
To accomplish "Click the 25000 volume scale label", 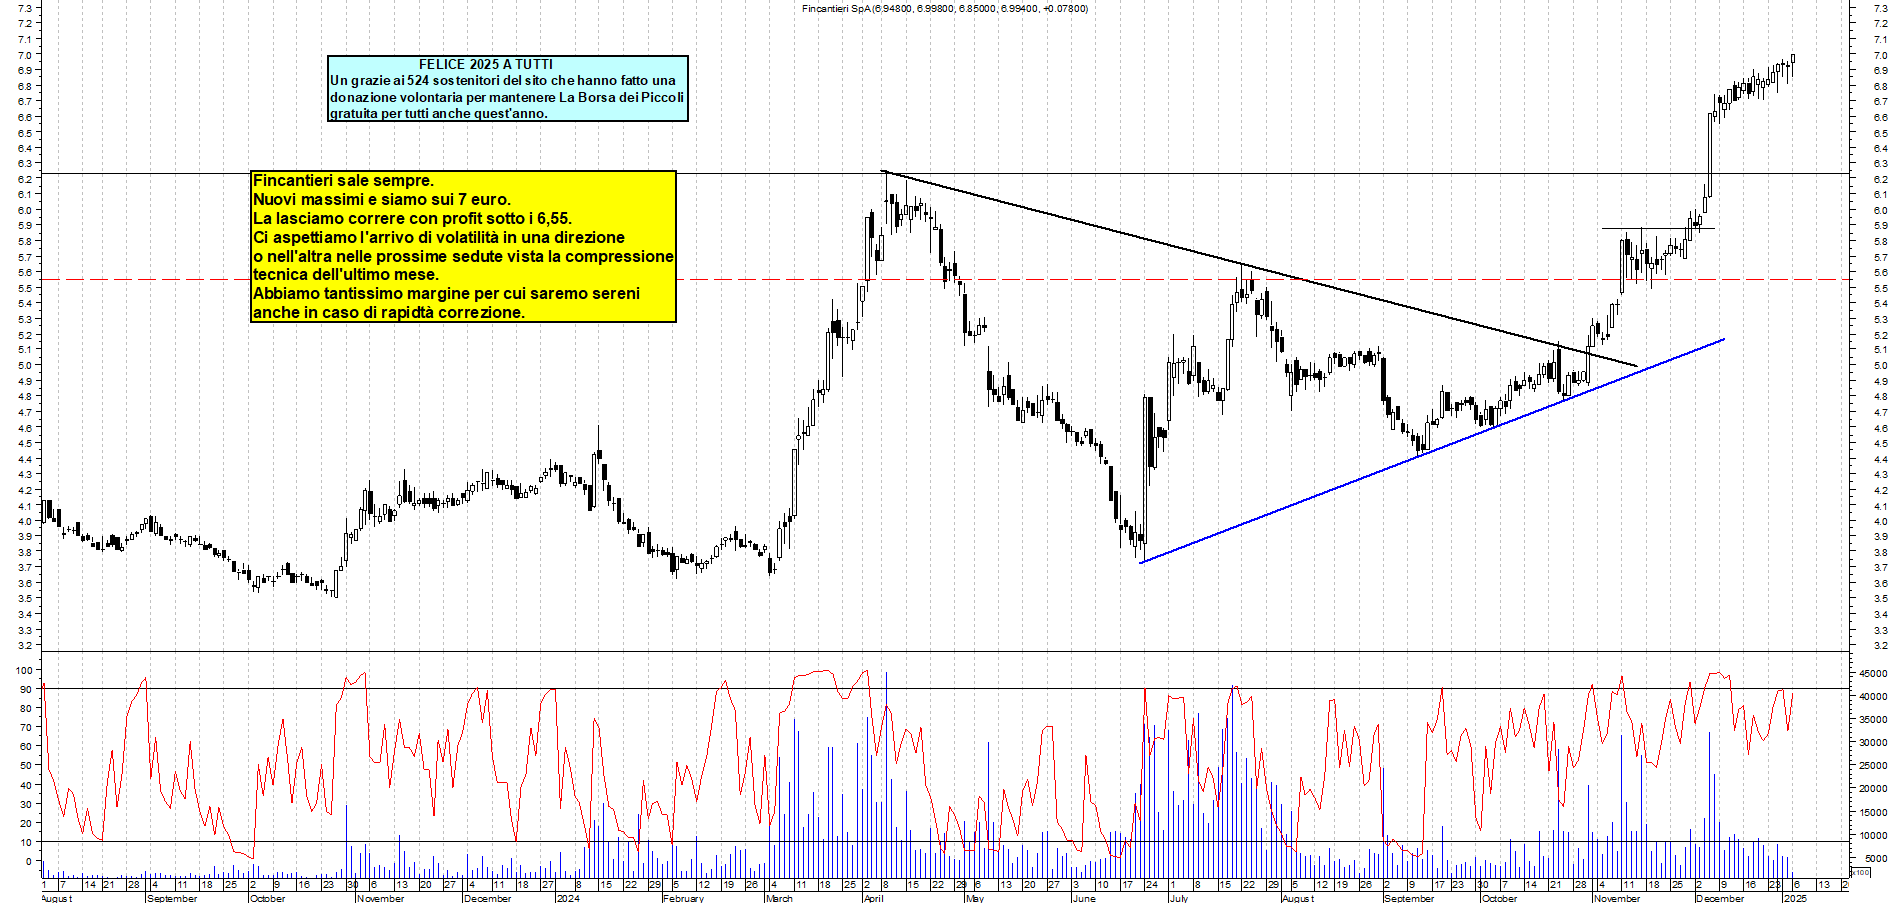I will pos(1873,766).
